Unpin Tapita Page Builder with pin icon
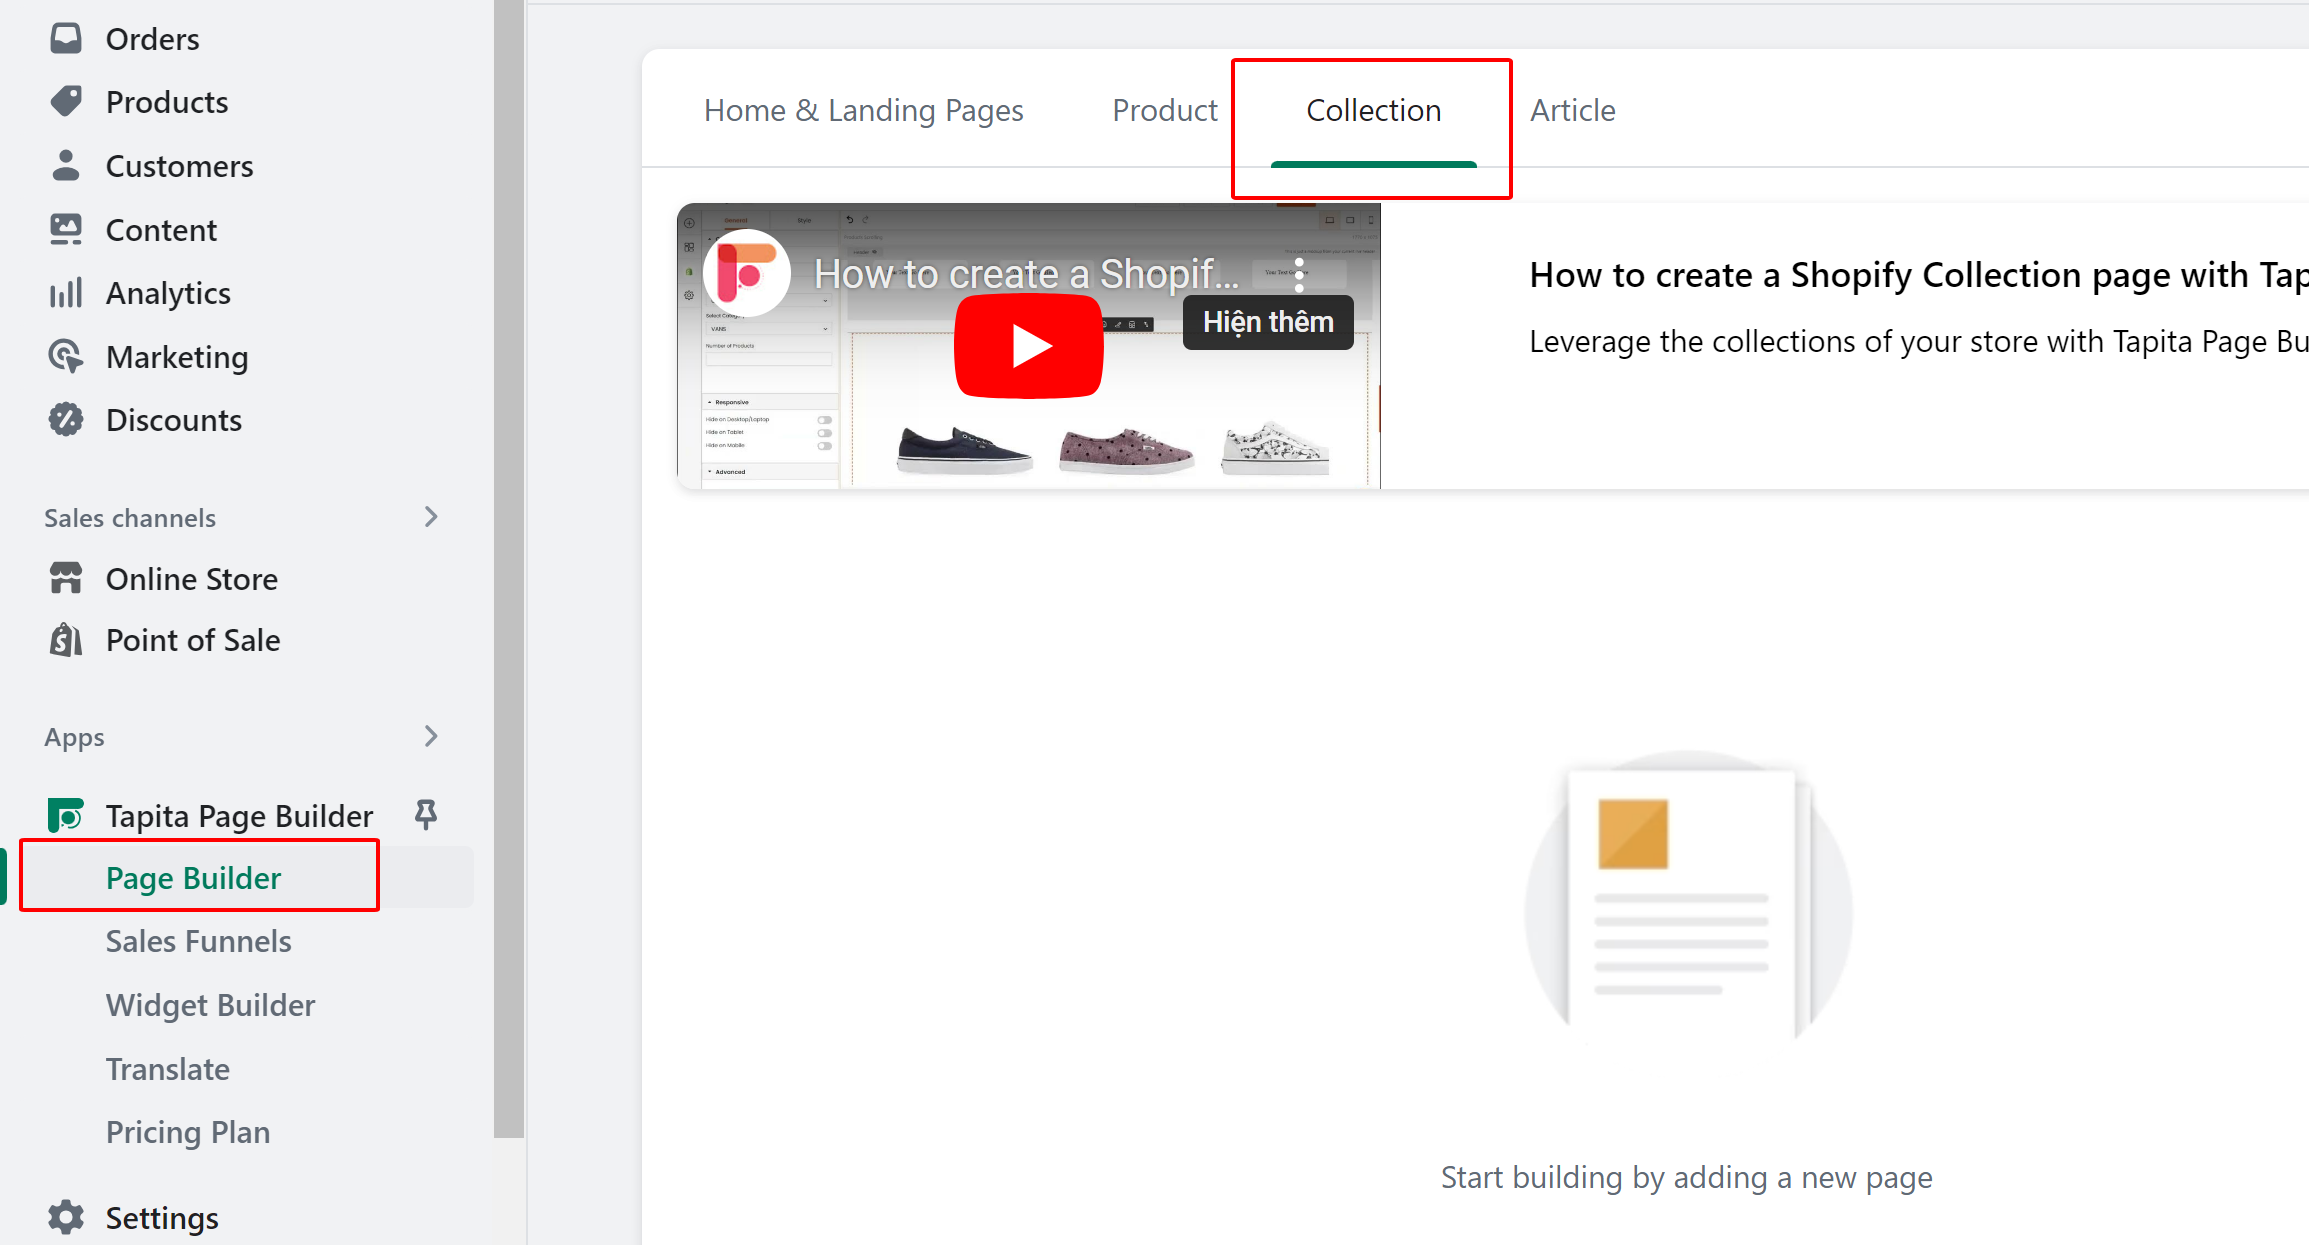The height and width of the screenshot is (1245, 2309). tap(426, 815)
